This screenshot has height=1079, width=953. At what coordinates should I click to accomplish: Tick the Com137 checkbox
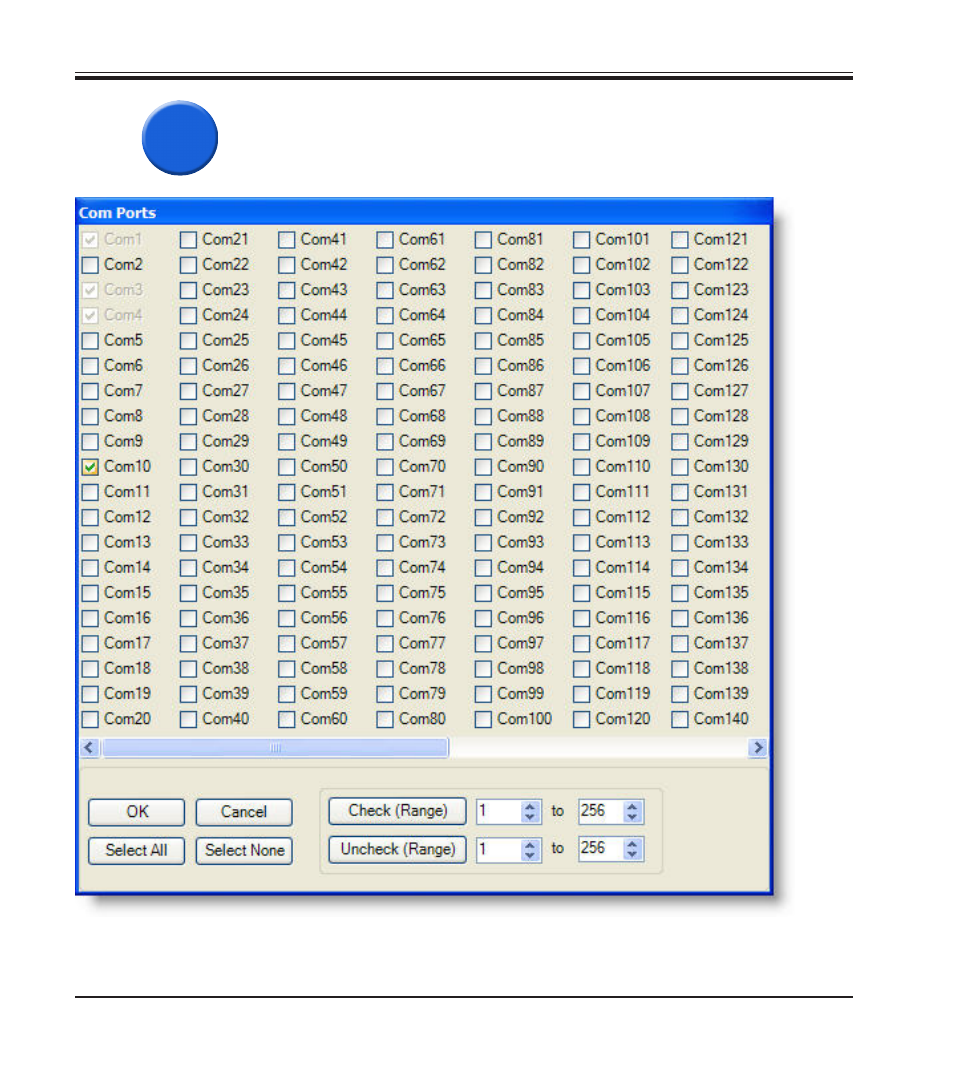click(680, 643)
